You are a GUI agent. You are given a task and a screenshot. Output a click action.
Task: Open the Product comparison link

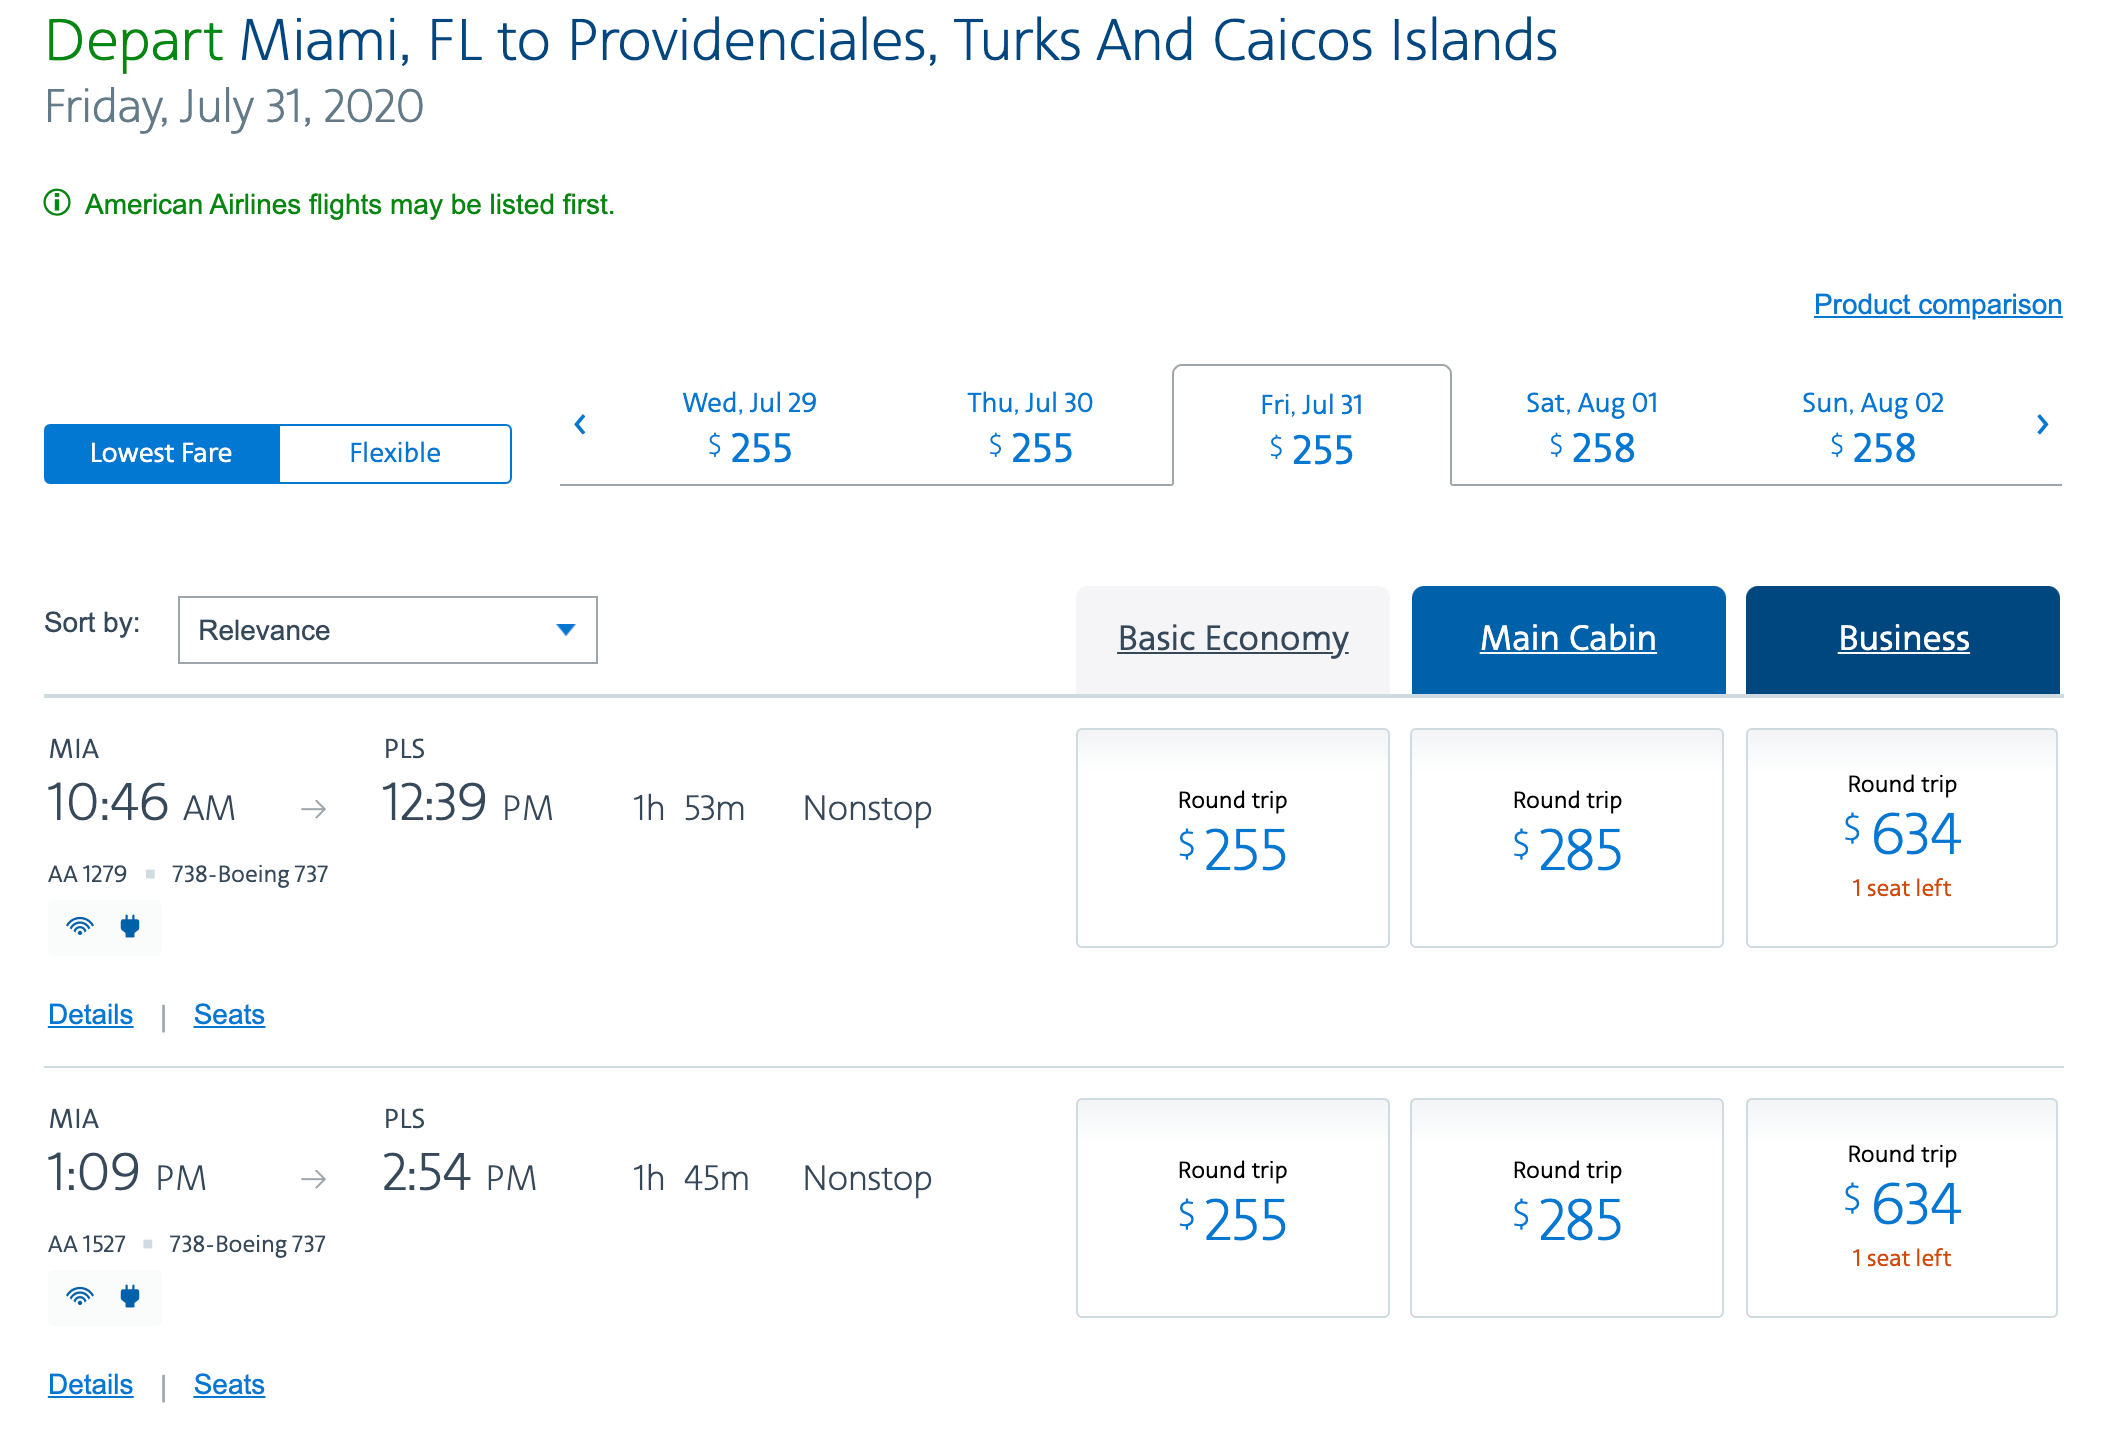point(1937,304)
